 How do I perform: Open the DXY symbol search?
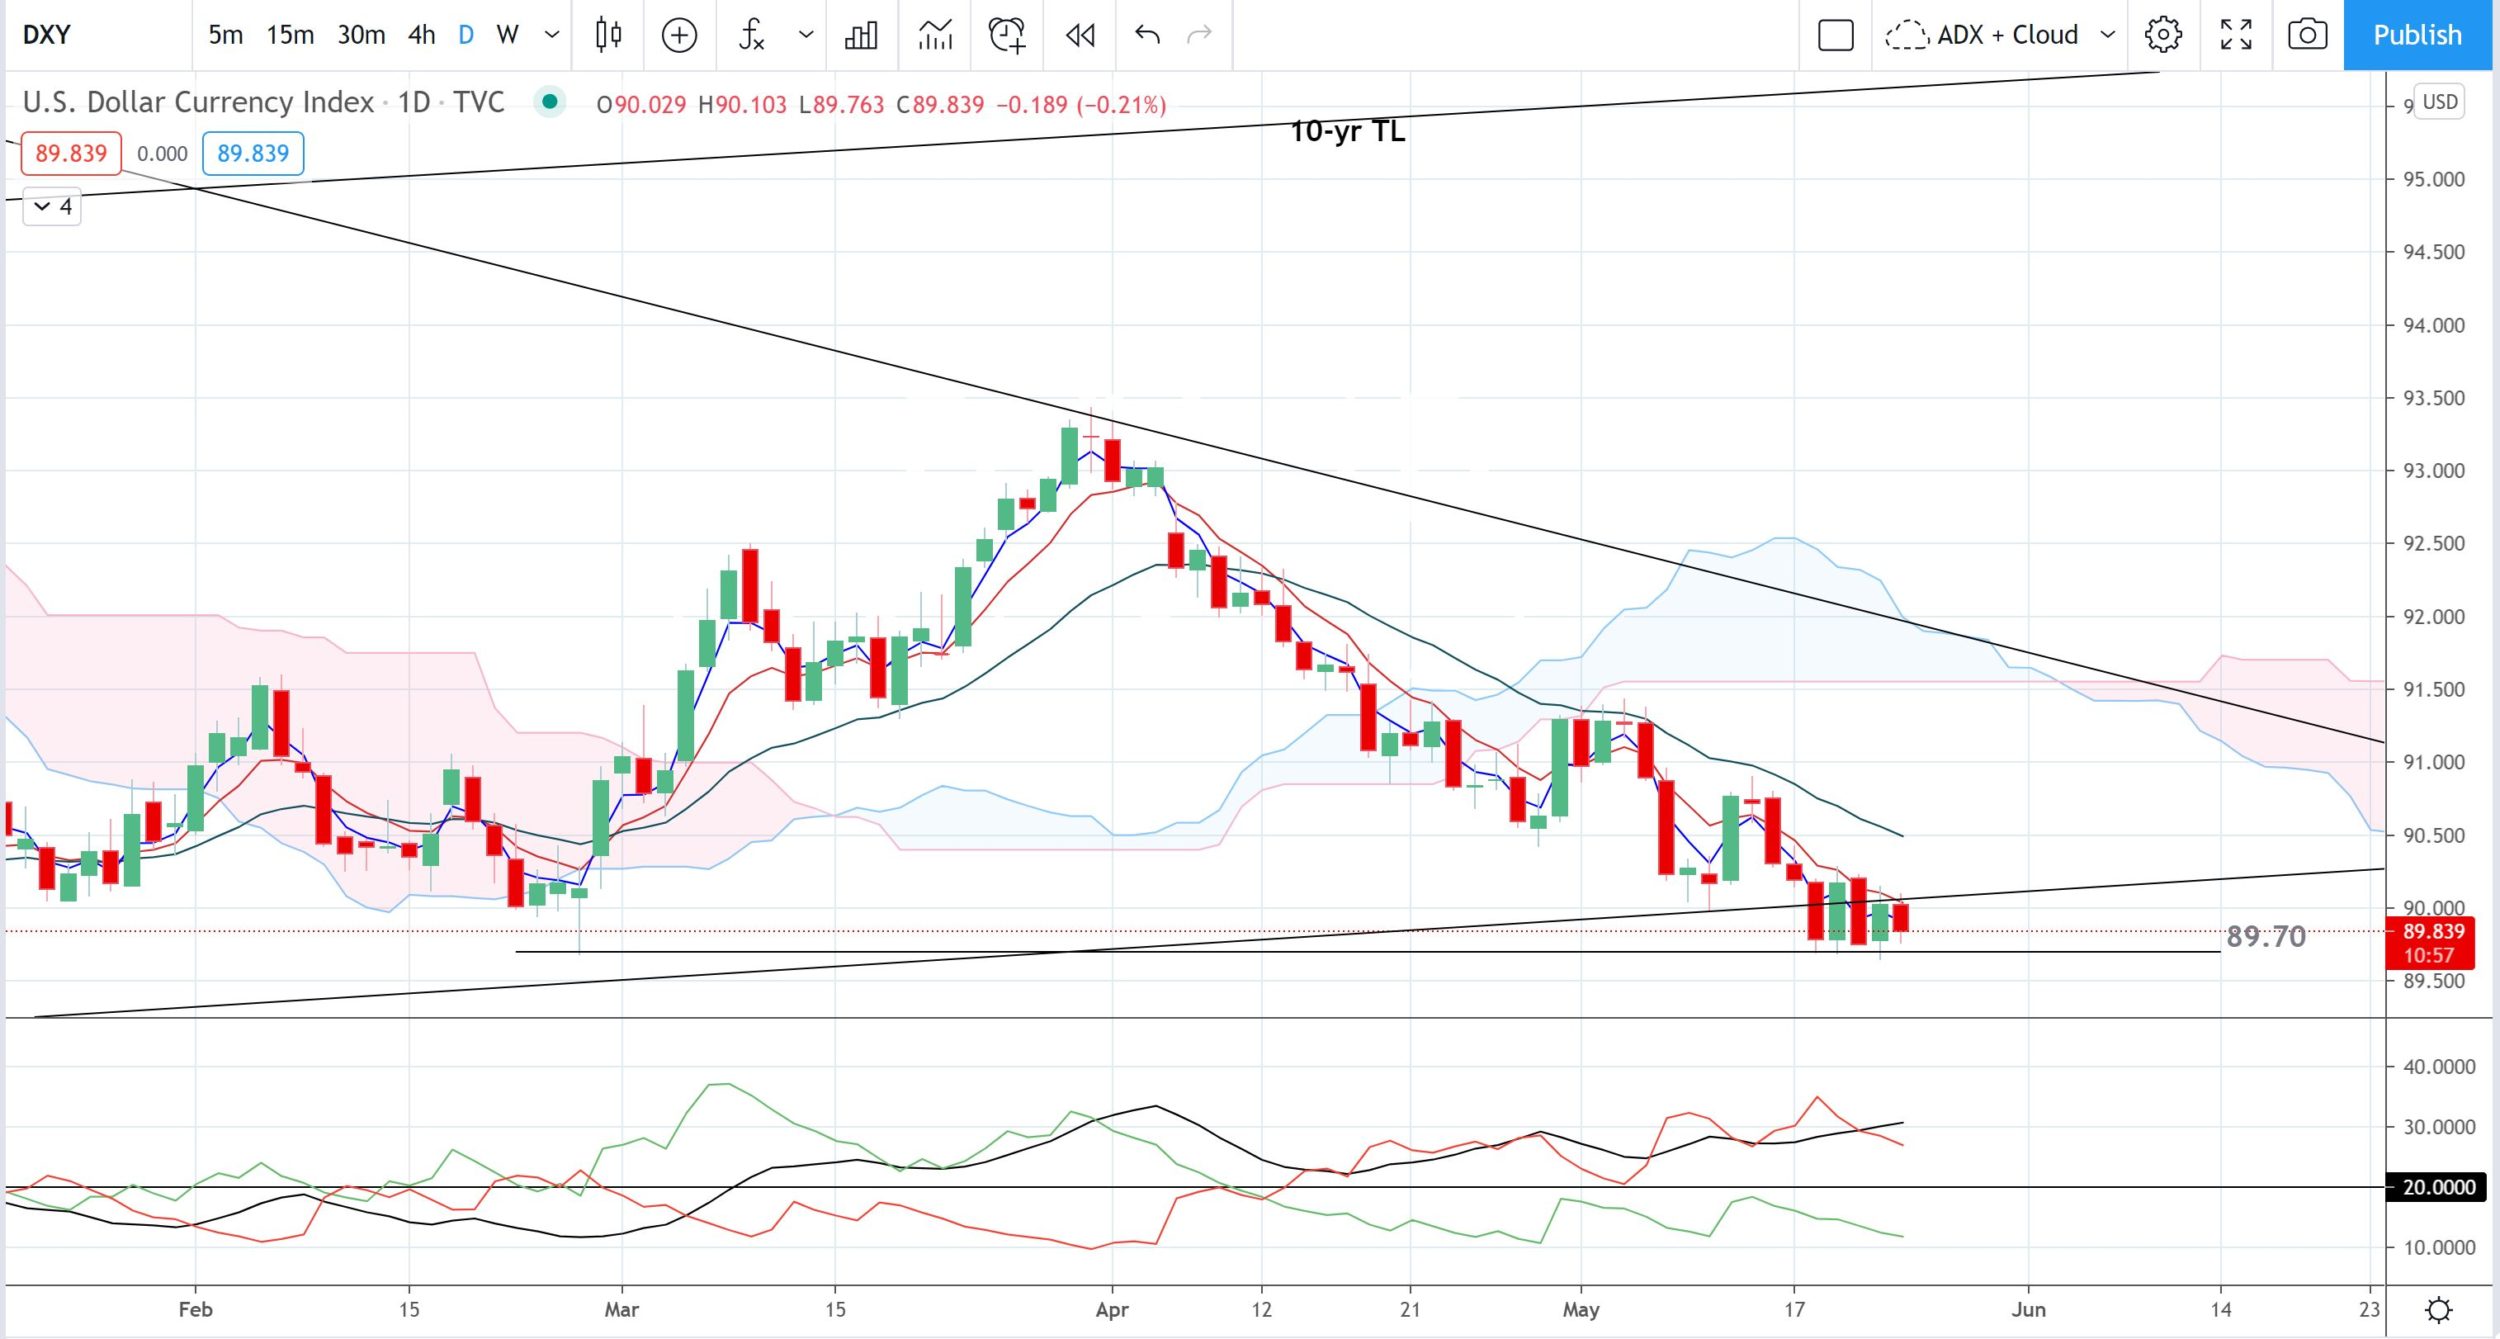(x=47, y=35)
